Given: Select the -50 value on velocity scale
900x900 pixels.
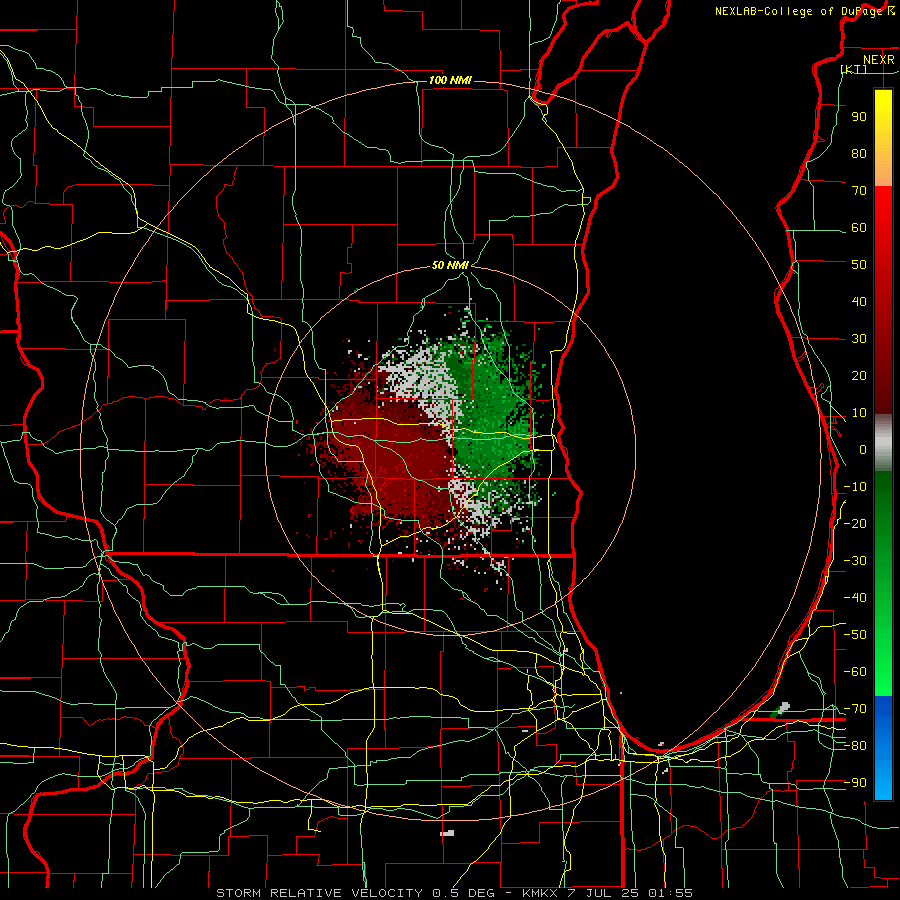Looking at the screenshot, I should (x=855, y=635).
